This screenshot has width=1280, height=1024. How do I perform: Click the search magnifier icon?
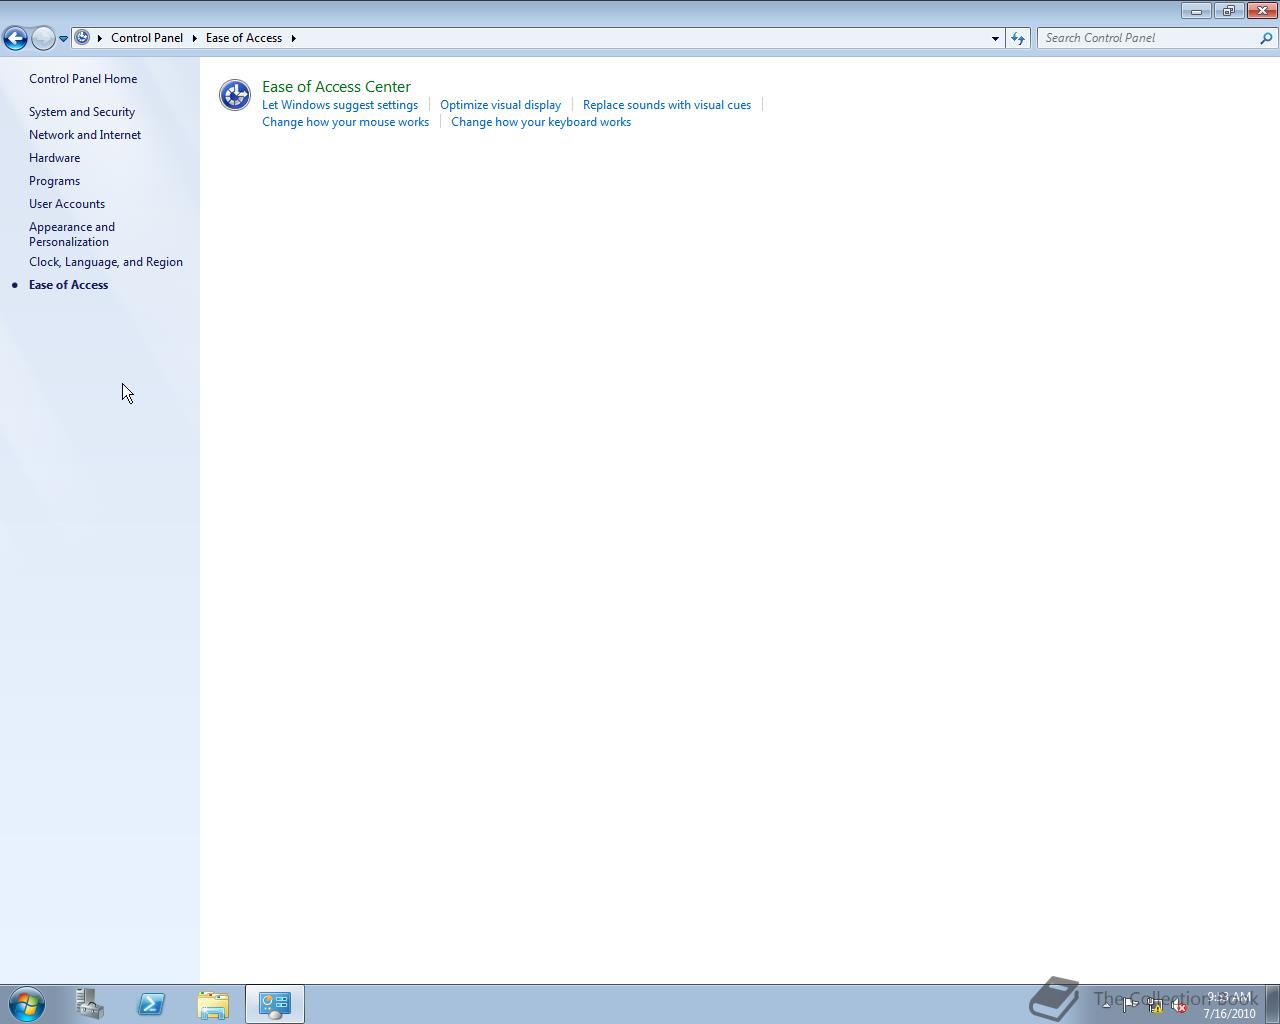(x=1267, y=38)
